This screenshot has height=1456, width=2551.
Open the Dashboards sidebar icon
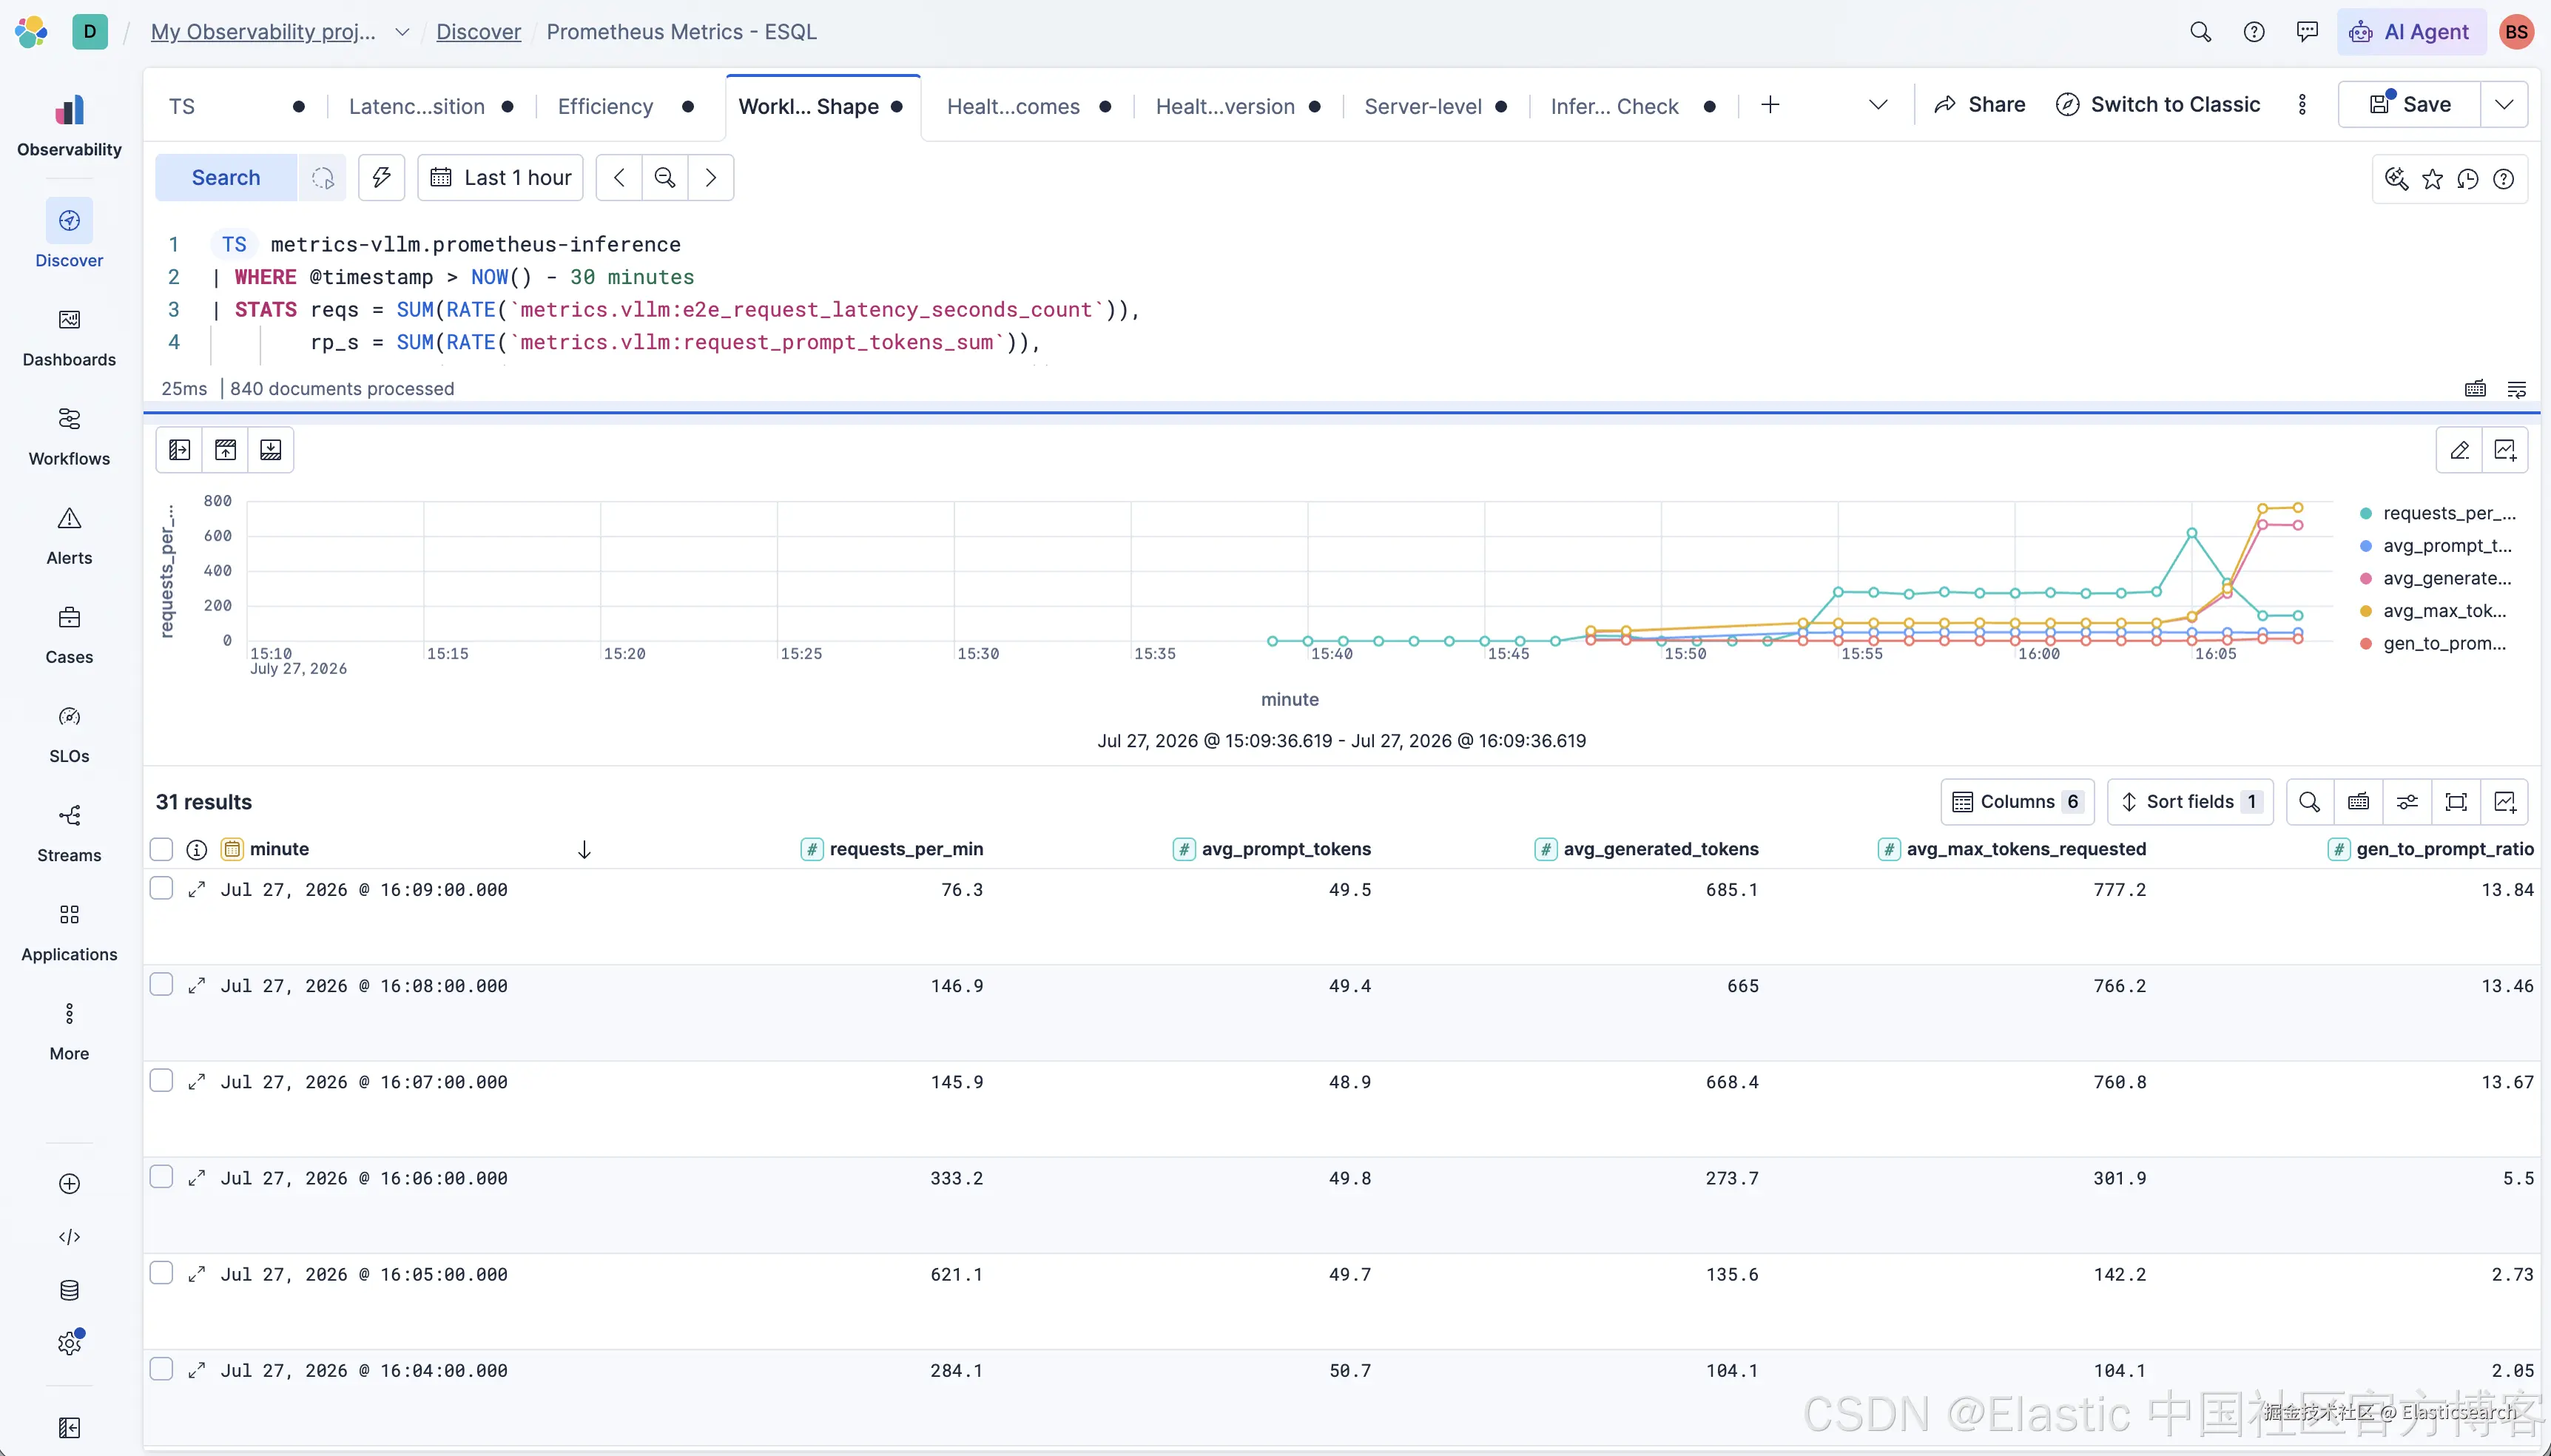tap(69, 320)
